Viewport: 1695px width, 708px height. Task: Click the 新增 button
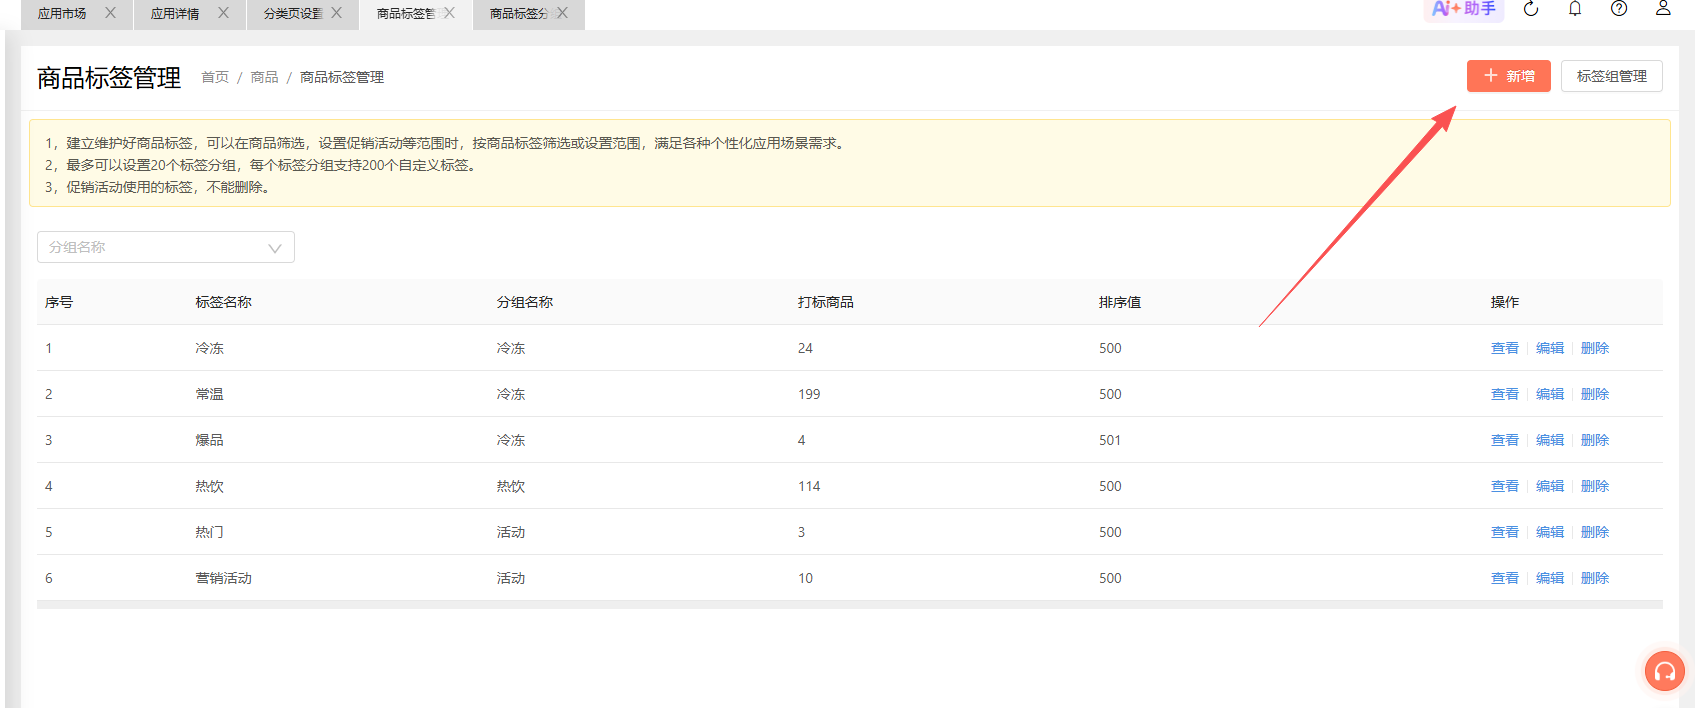click(1508, 76)
